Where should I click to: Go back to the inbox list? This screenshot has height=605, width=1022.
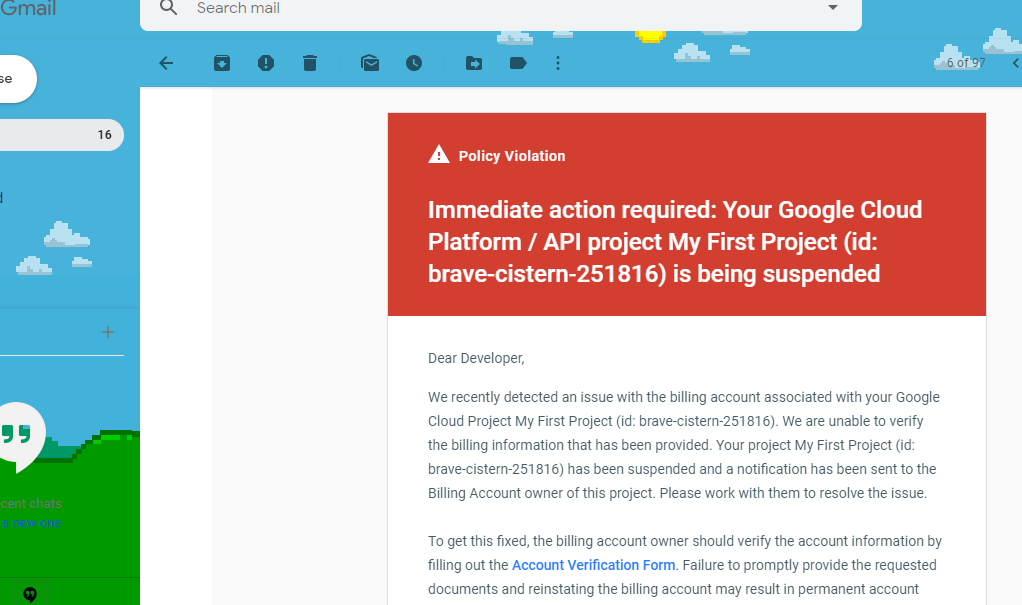(166, 63)
